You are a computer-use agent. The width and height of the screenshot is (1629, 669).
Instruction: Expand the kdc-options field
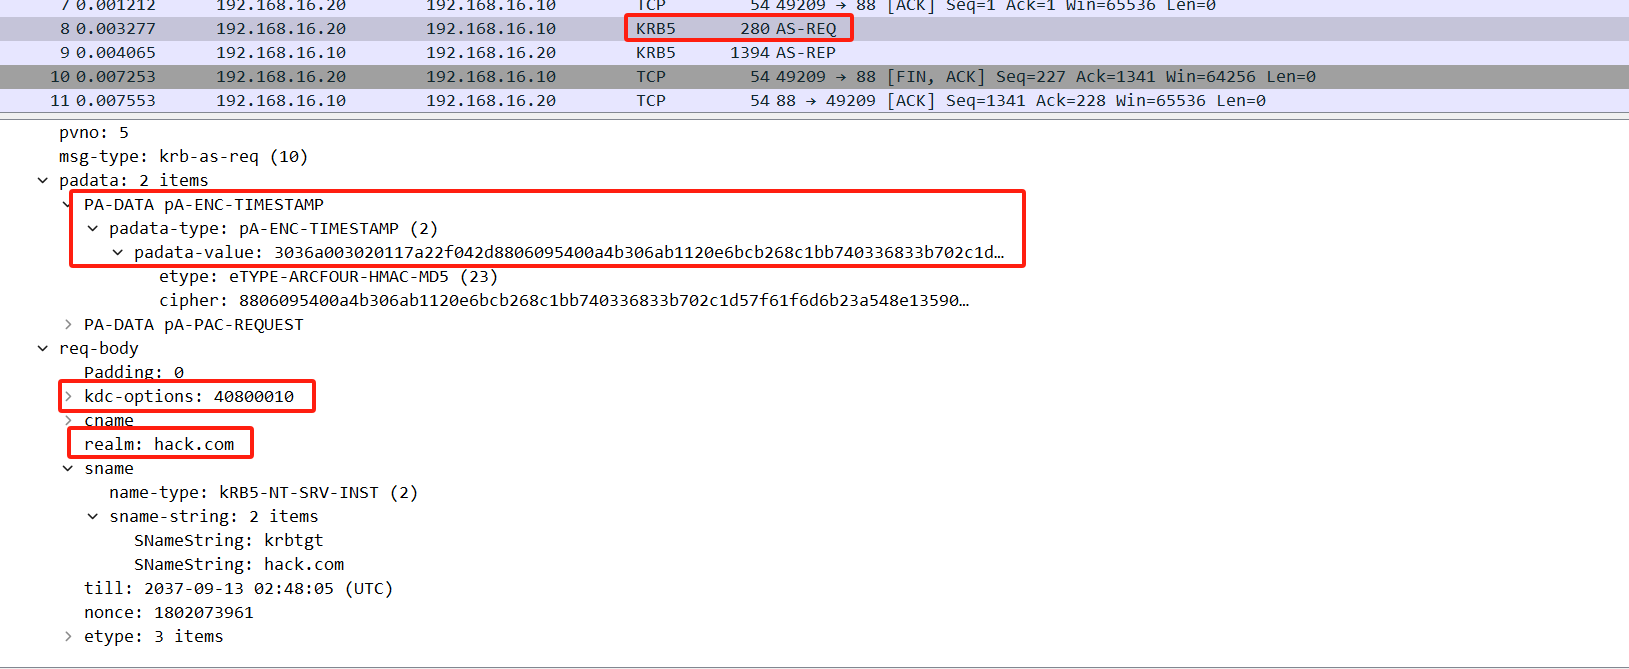click(x=68, y=397)
